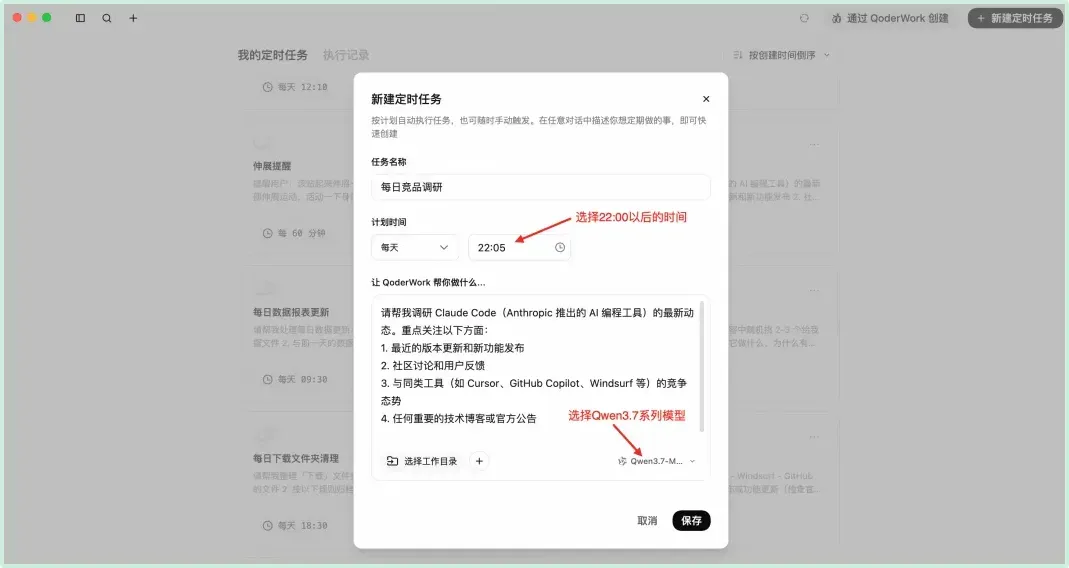Viewport: 1069px width, 568px height.
Task: Click the clock icon beside 每 60 分钟
Action: click(267, 233)
